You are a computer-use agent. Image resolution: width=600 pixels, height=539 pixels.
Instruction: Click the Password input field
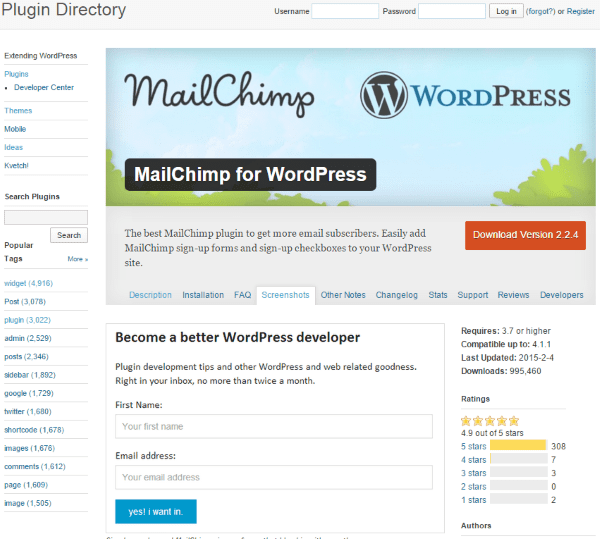(x=452, y=11)
